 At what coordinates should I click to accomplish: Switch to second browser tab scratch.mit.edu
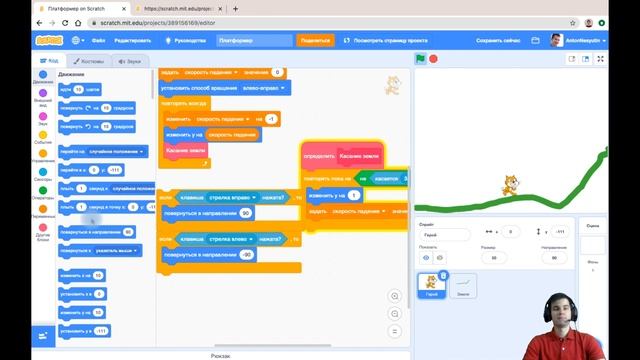point(179,9)
